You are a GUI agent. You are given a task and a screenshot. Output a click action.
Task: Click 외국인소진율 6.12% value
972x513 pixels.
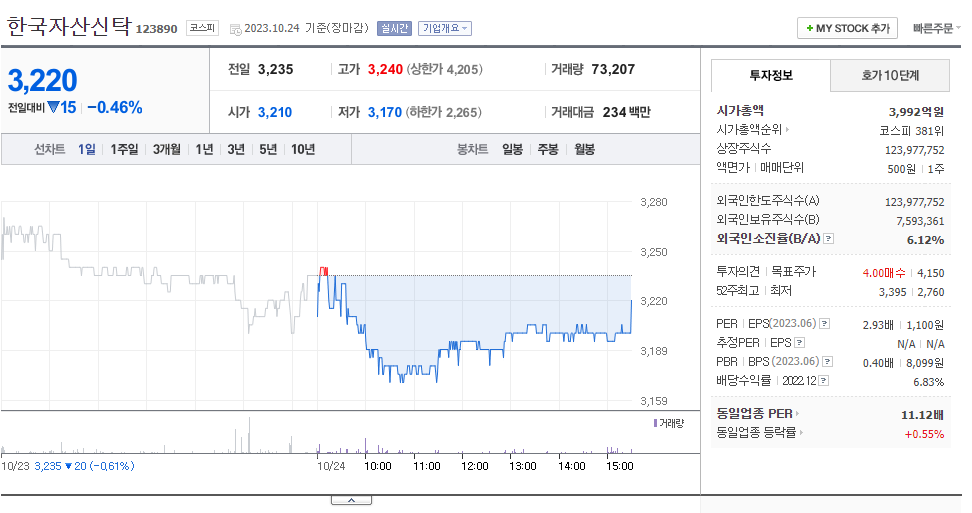pos(926,240)
